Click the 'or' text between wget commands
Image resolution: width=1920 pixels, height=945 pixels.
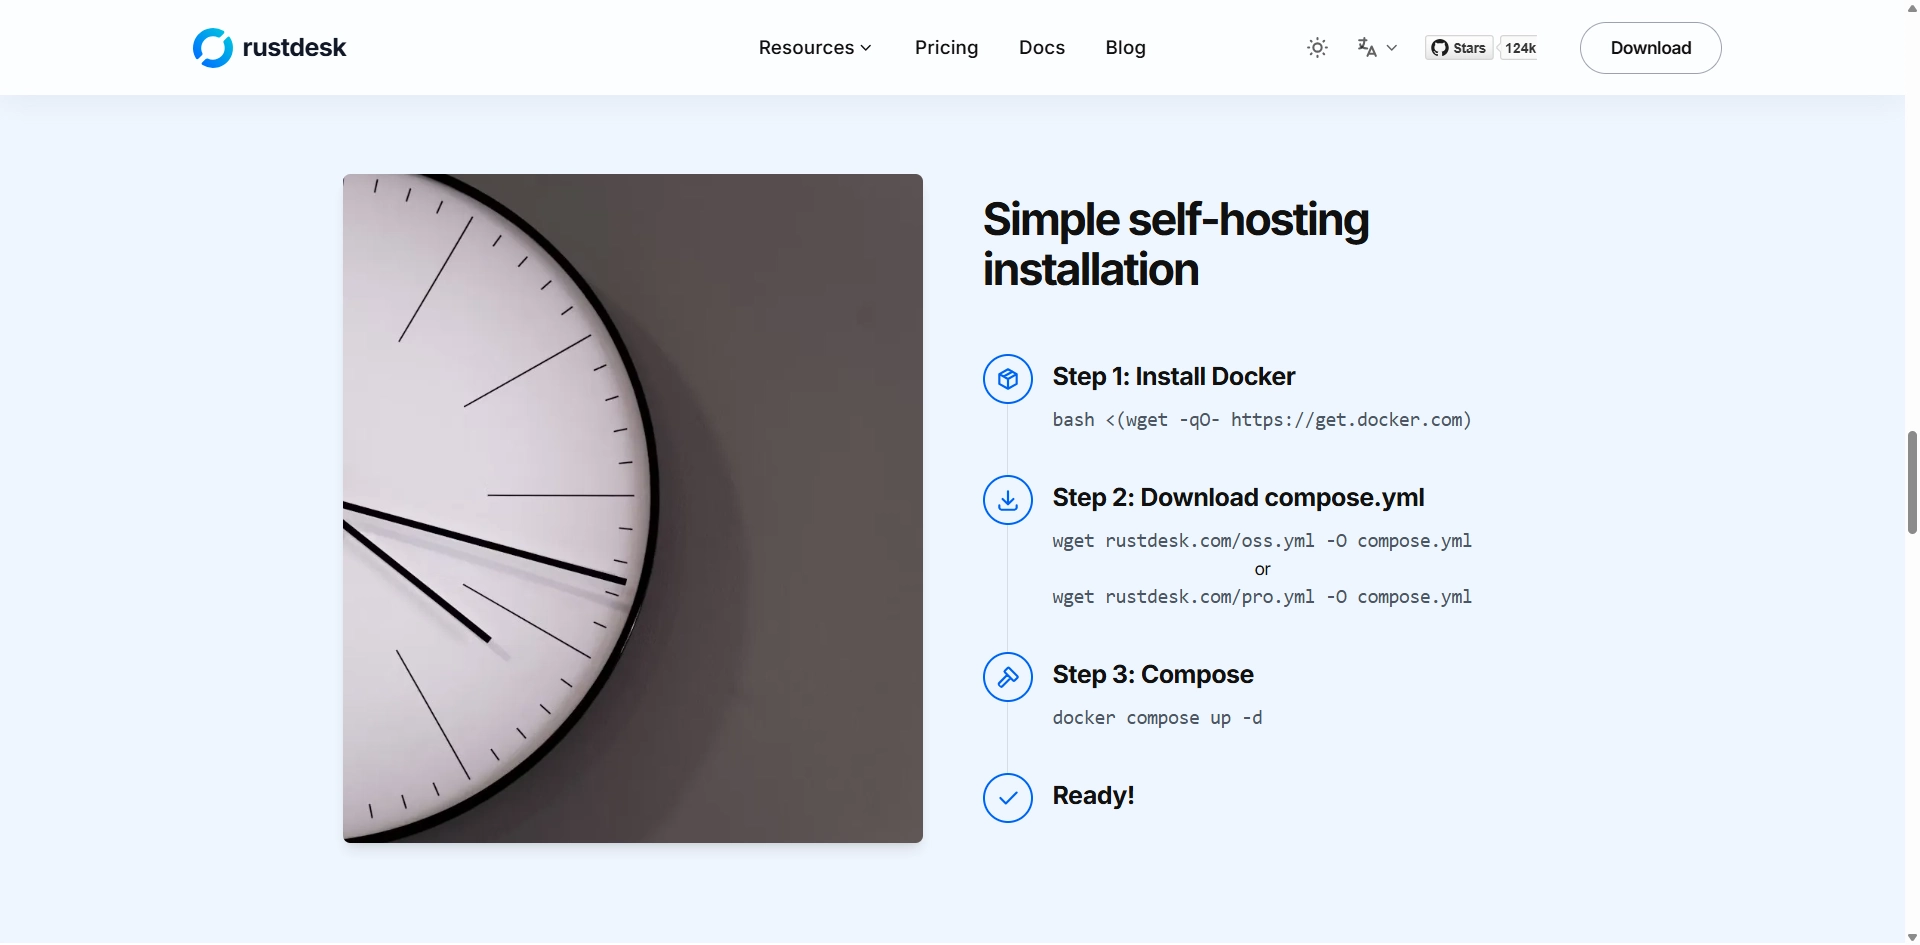coord(1262,569)
